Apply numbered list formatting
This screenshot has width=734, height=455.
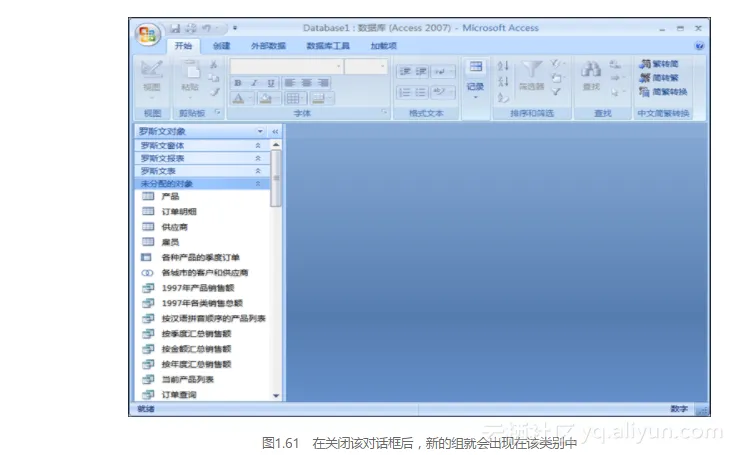pos(405,92)
